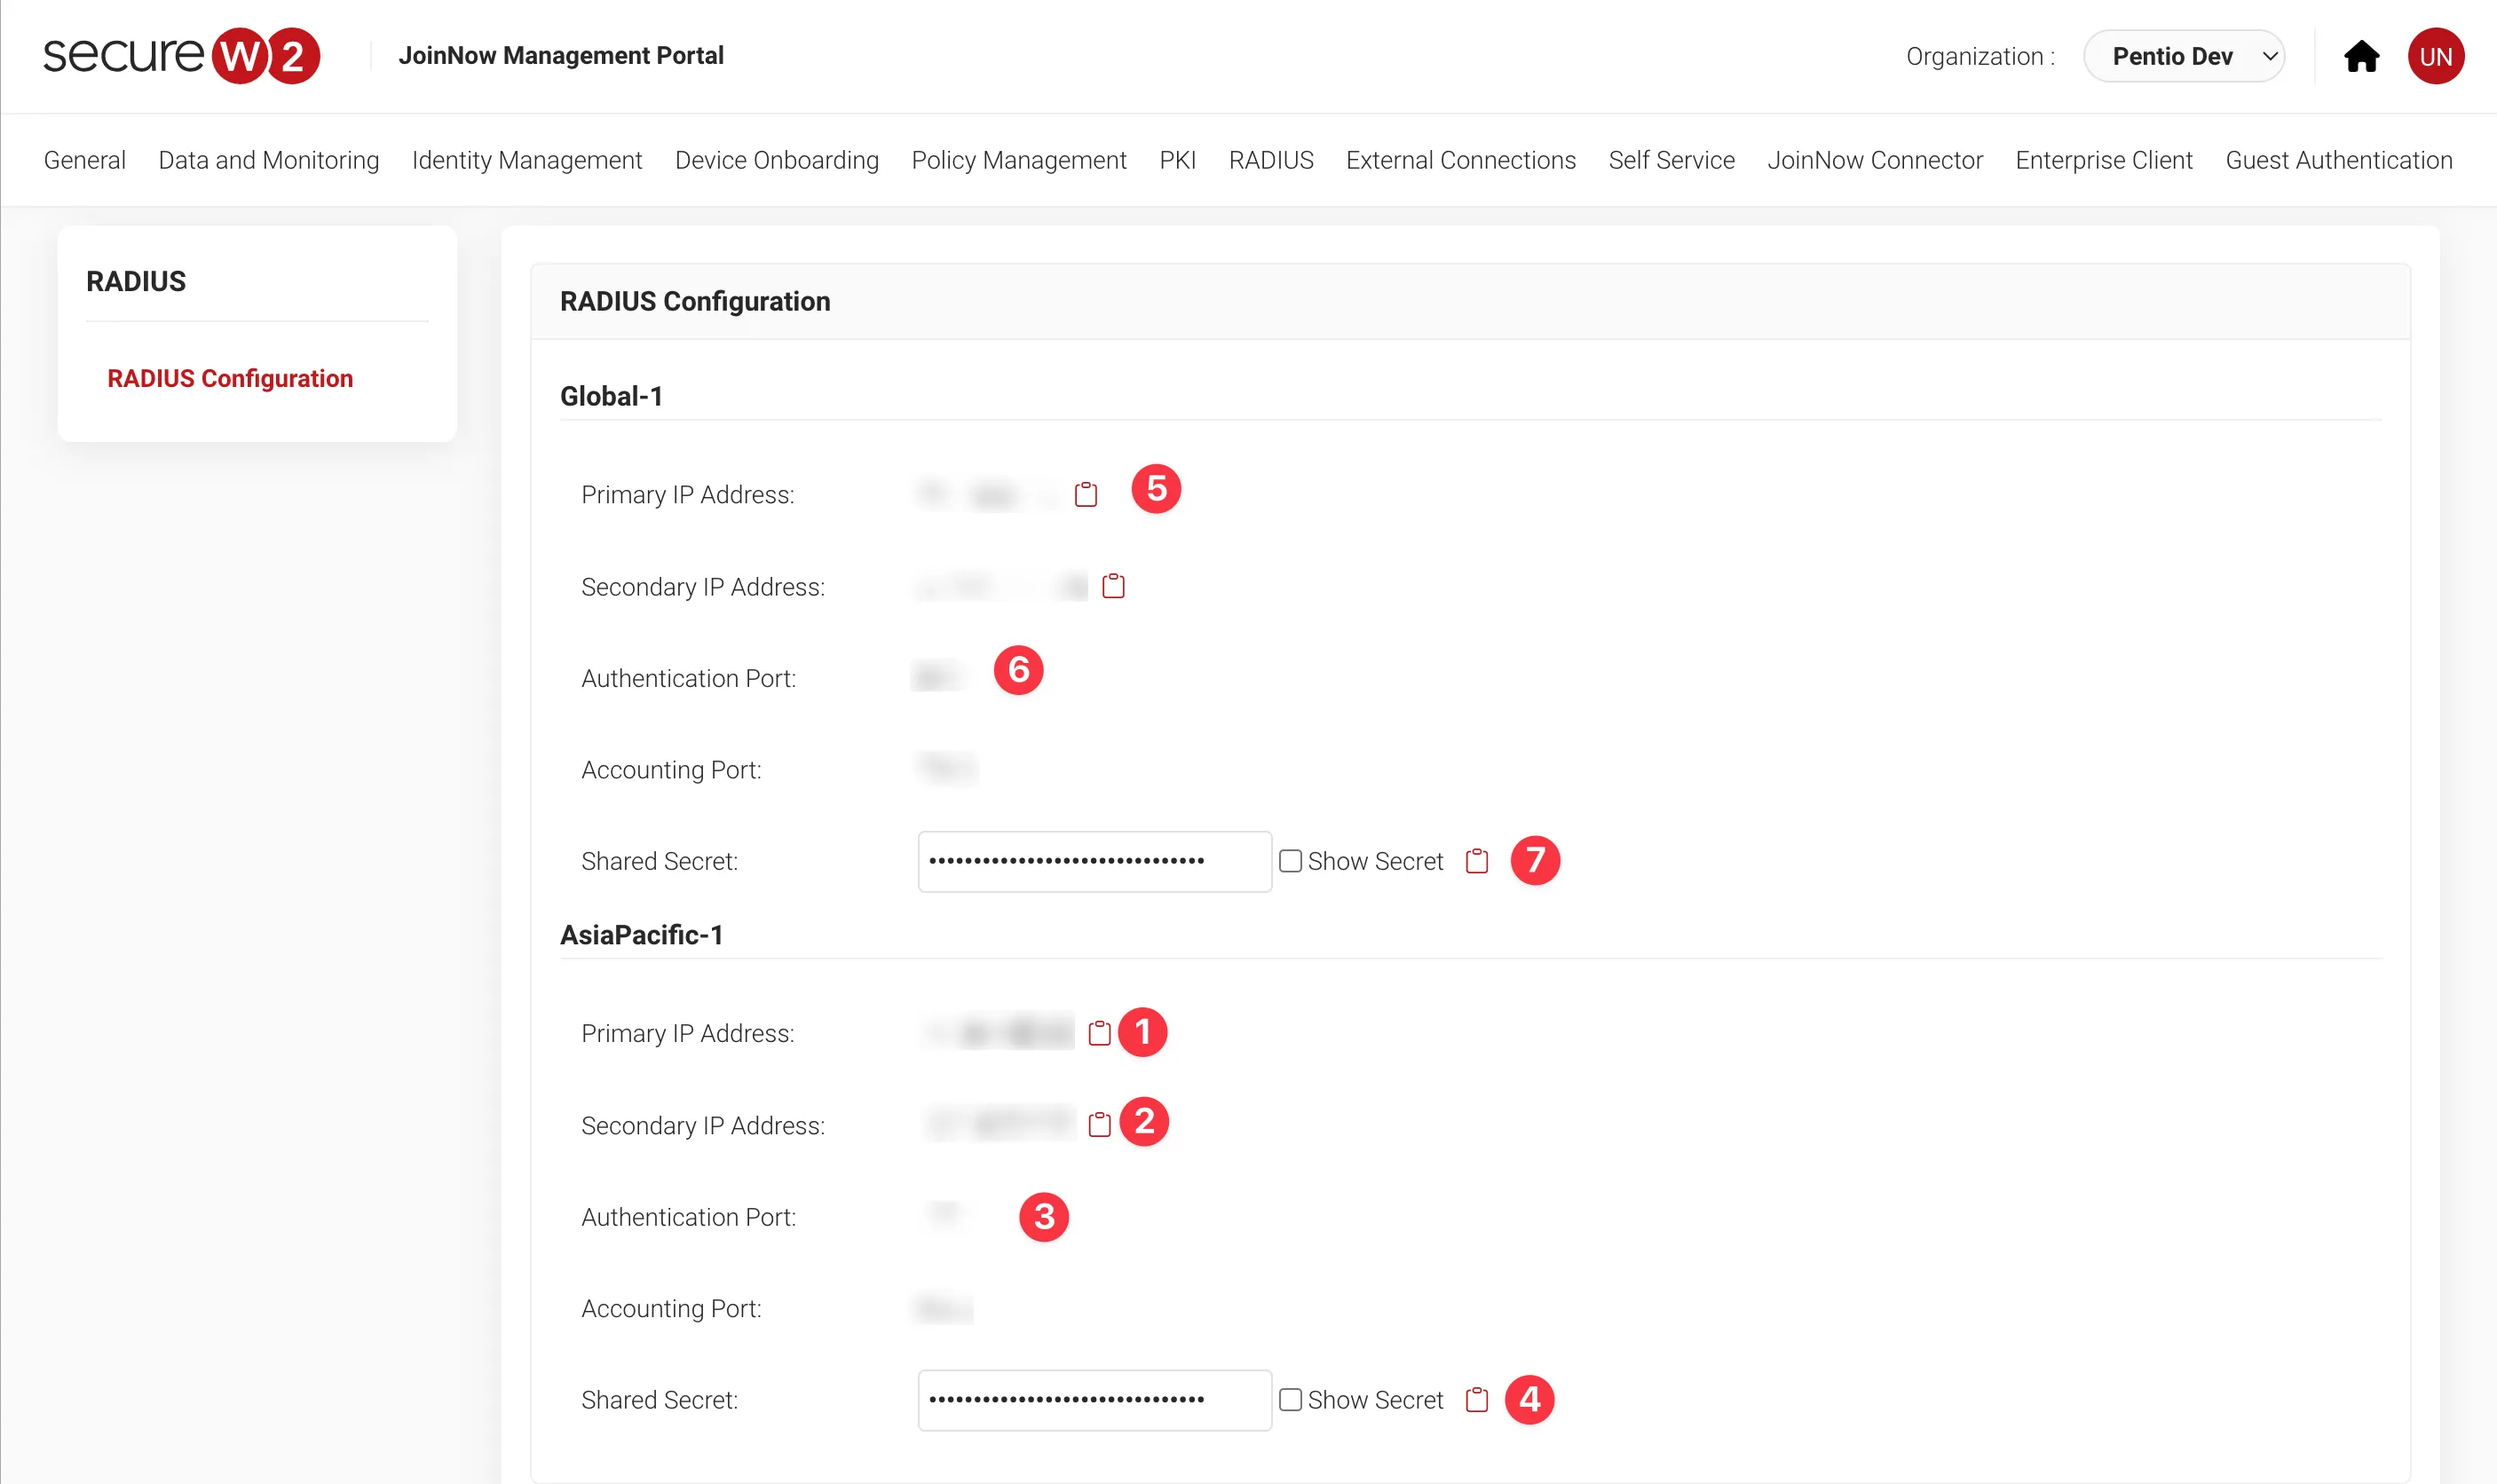Copy AsiaPacific-1 Shared Secret to clipboard
The width and height of the screenshot is (2497, 1484).
pyautogui.click(x=1476, y=1400)
